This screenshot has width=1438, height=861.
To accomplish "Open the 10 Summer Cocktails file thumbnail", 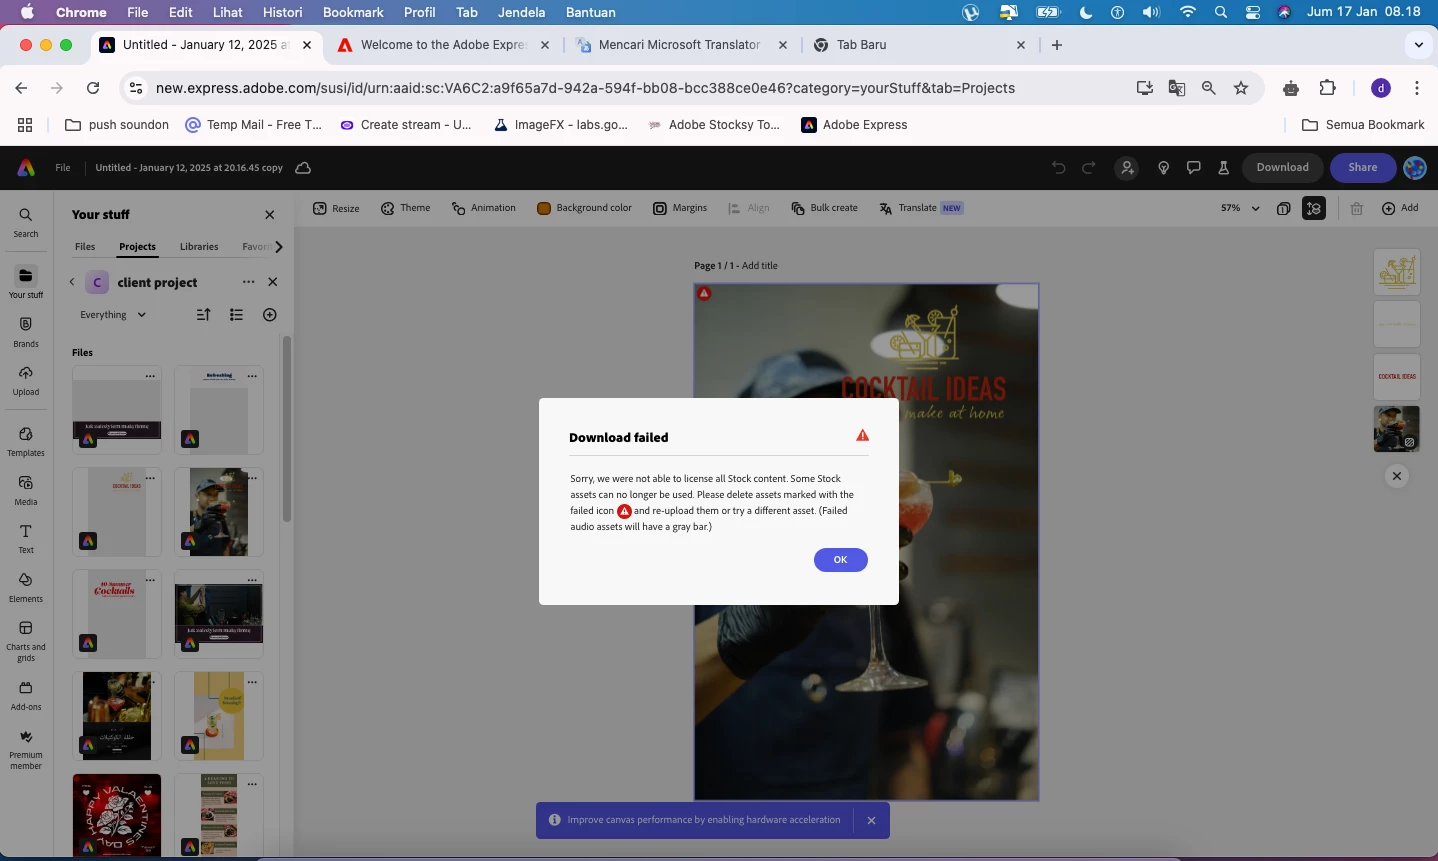I will [x=117, y=614].
